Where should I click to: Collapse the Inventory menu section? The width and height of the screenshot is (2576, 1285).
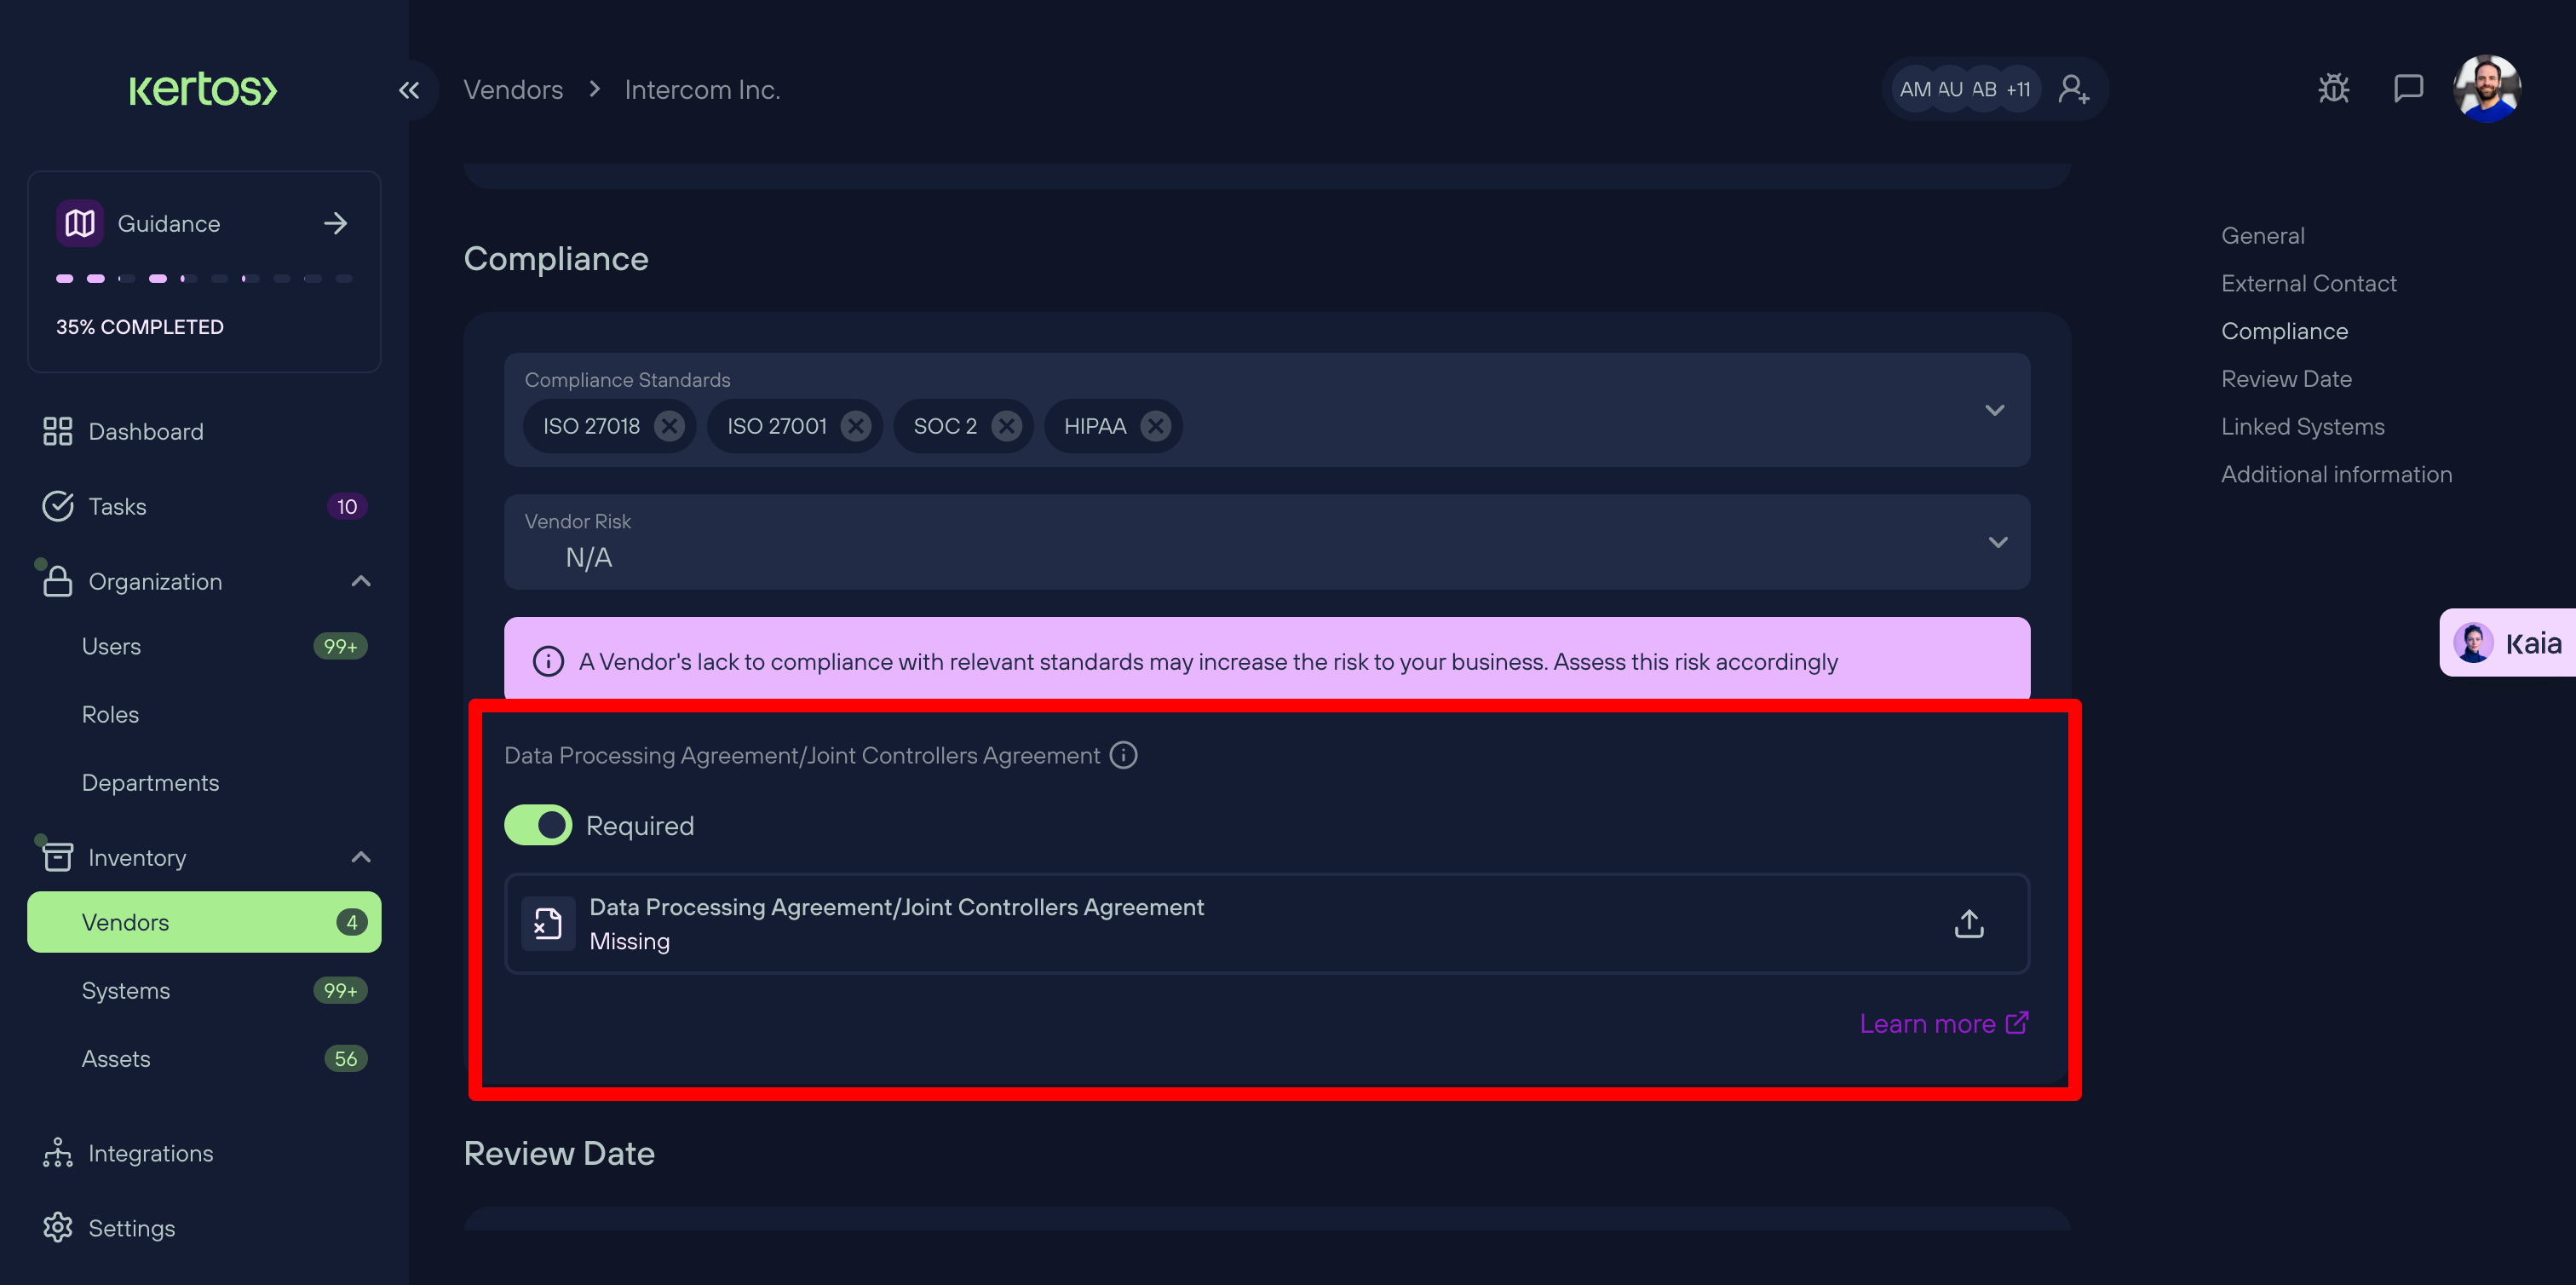tap(361, 857)
